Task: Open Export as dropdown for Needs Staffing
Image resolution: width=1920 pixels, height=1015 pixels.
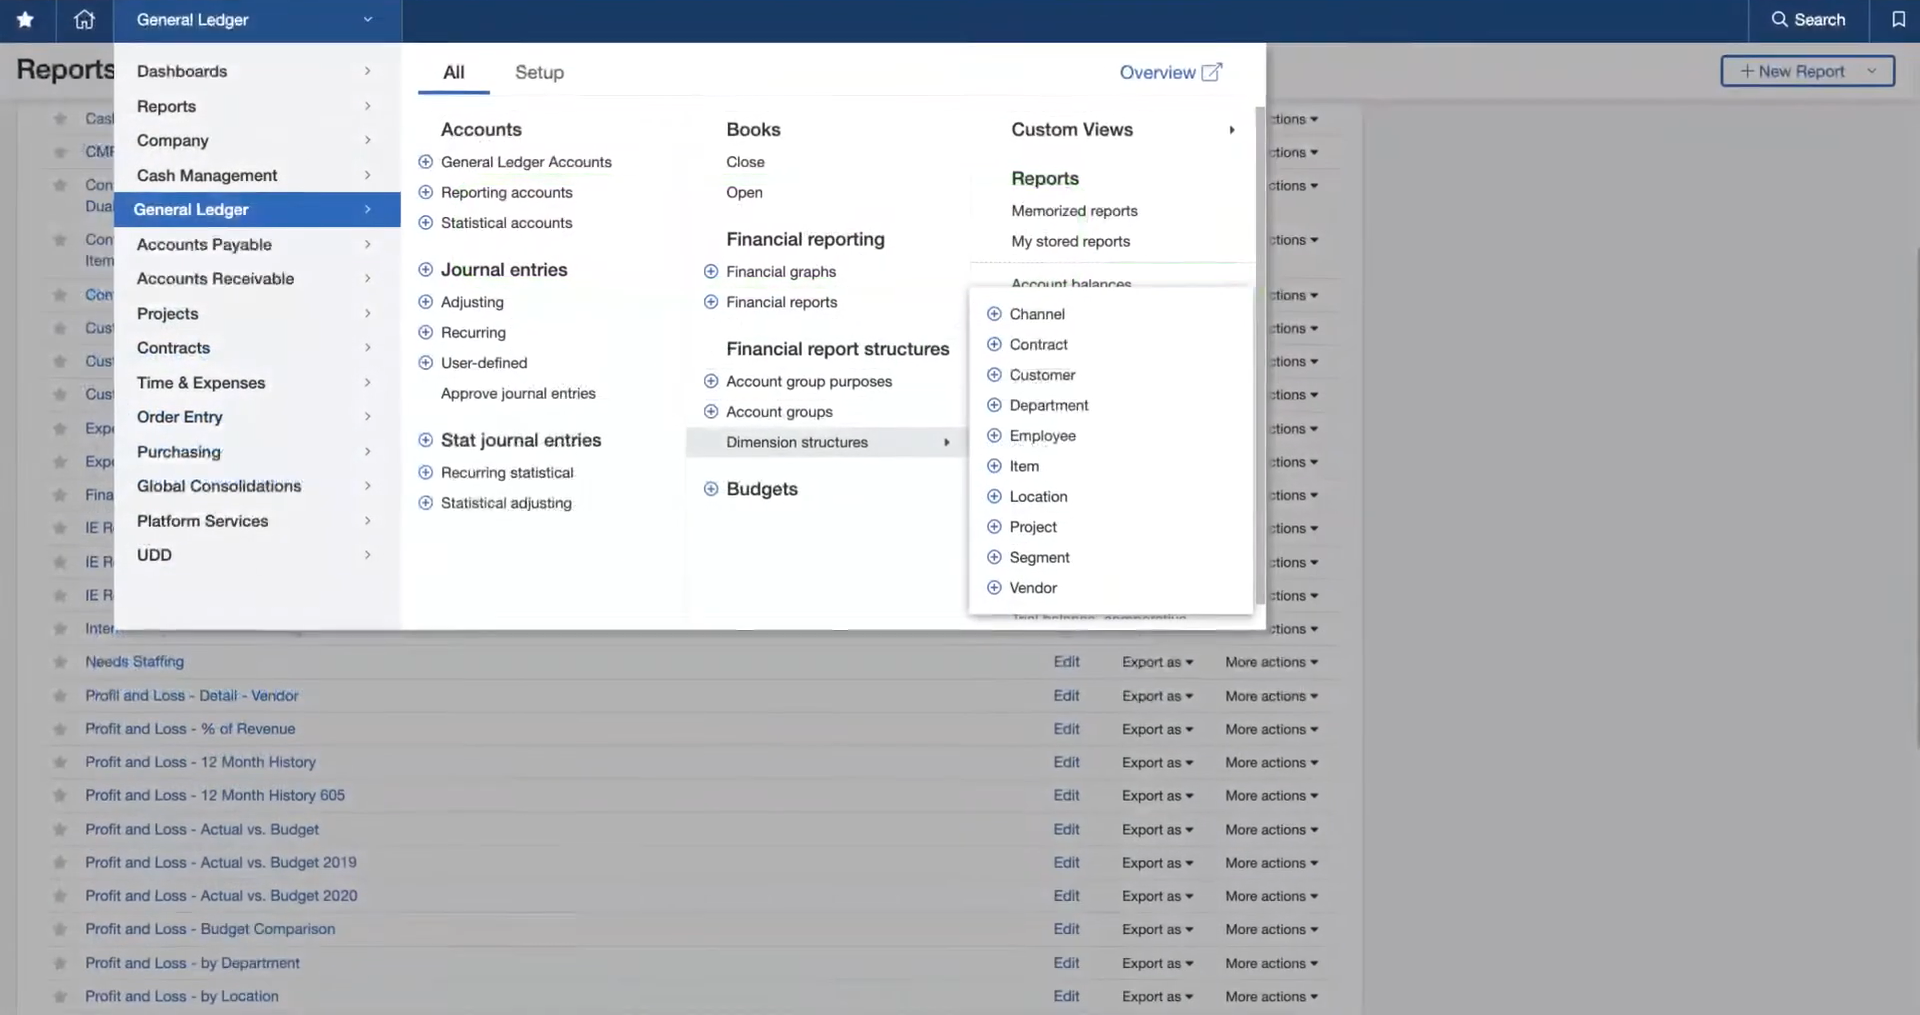Action: (x=1157, y=662)
